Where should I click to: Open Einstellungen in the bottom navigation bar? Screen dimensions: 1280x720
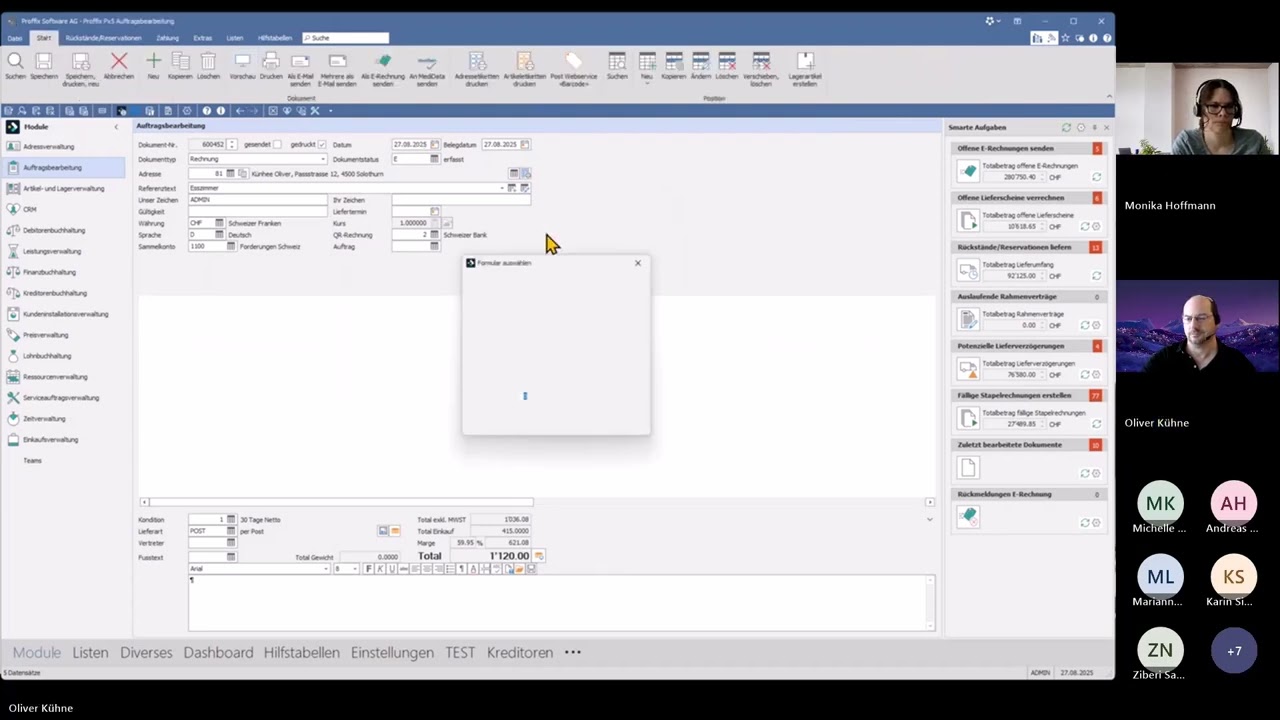point(392,652)
